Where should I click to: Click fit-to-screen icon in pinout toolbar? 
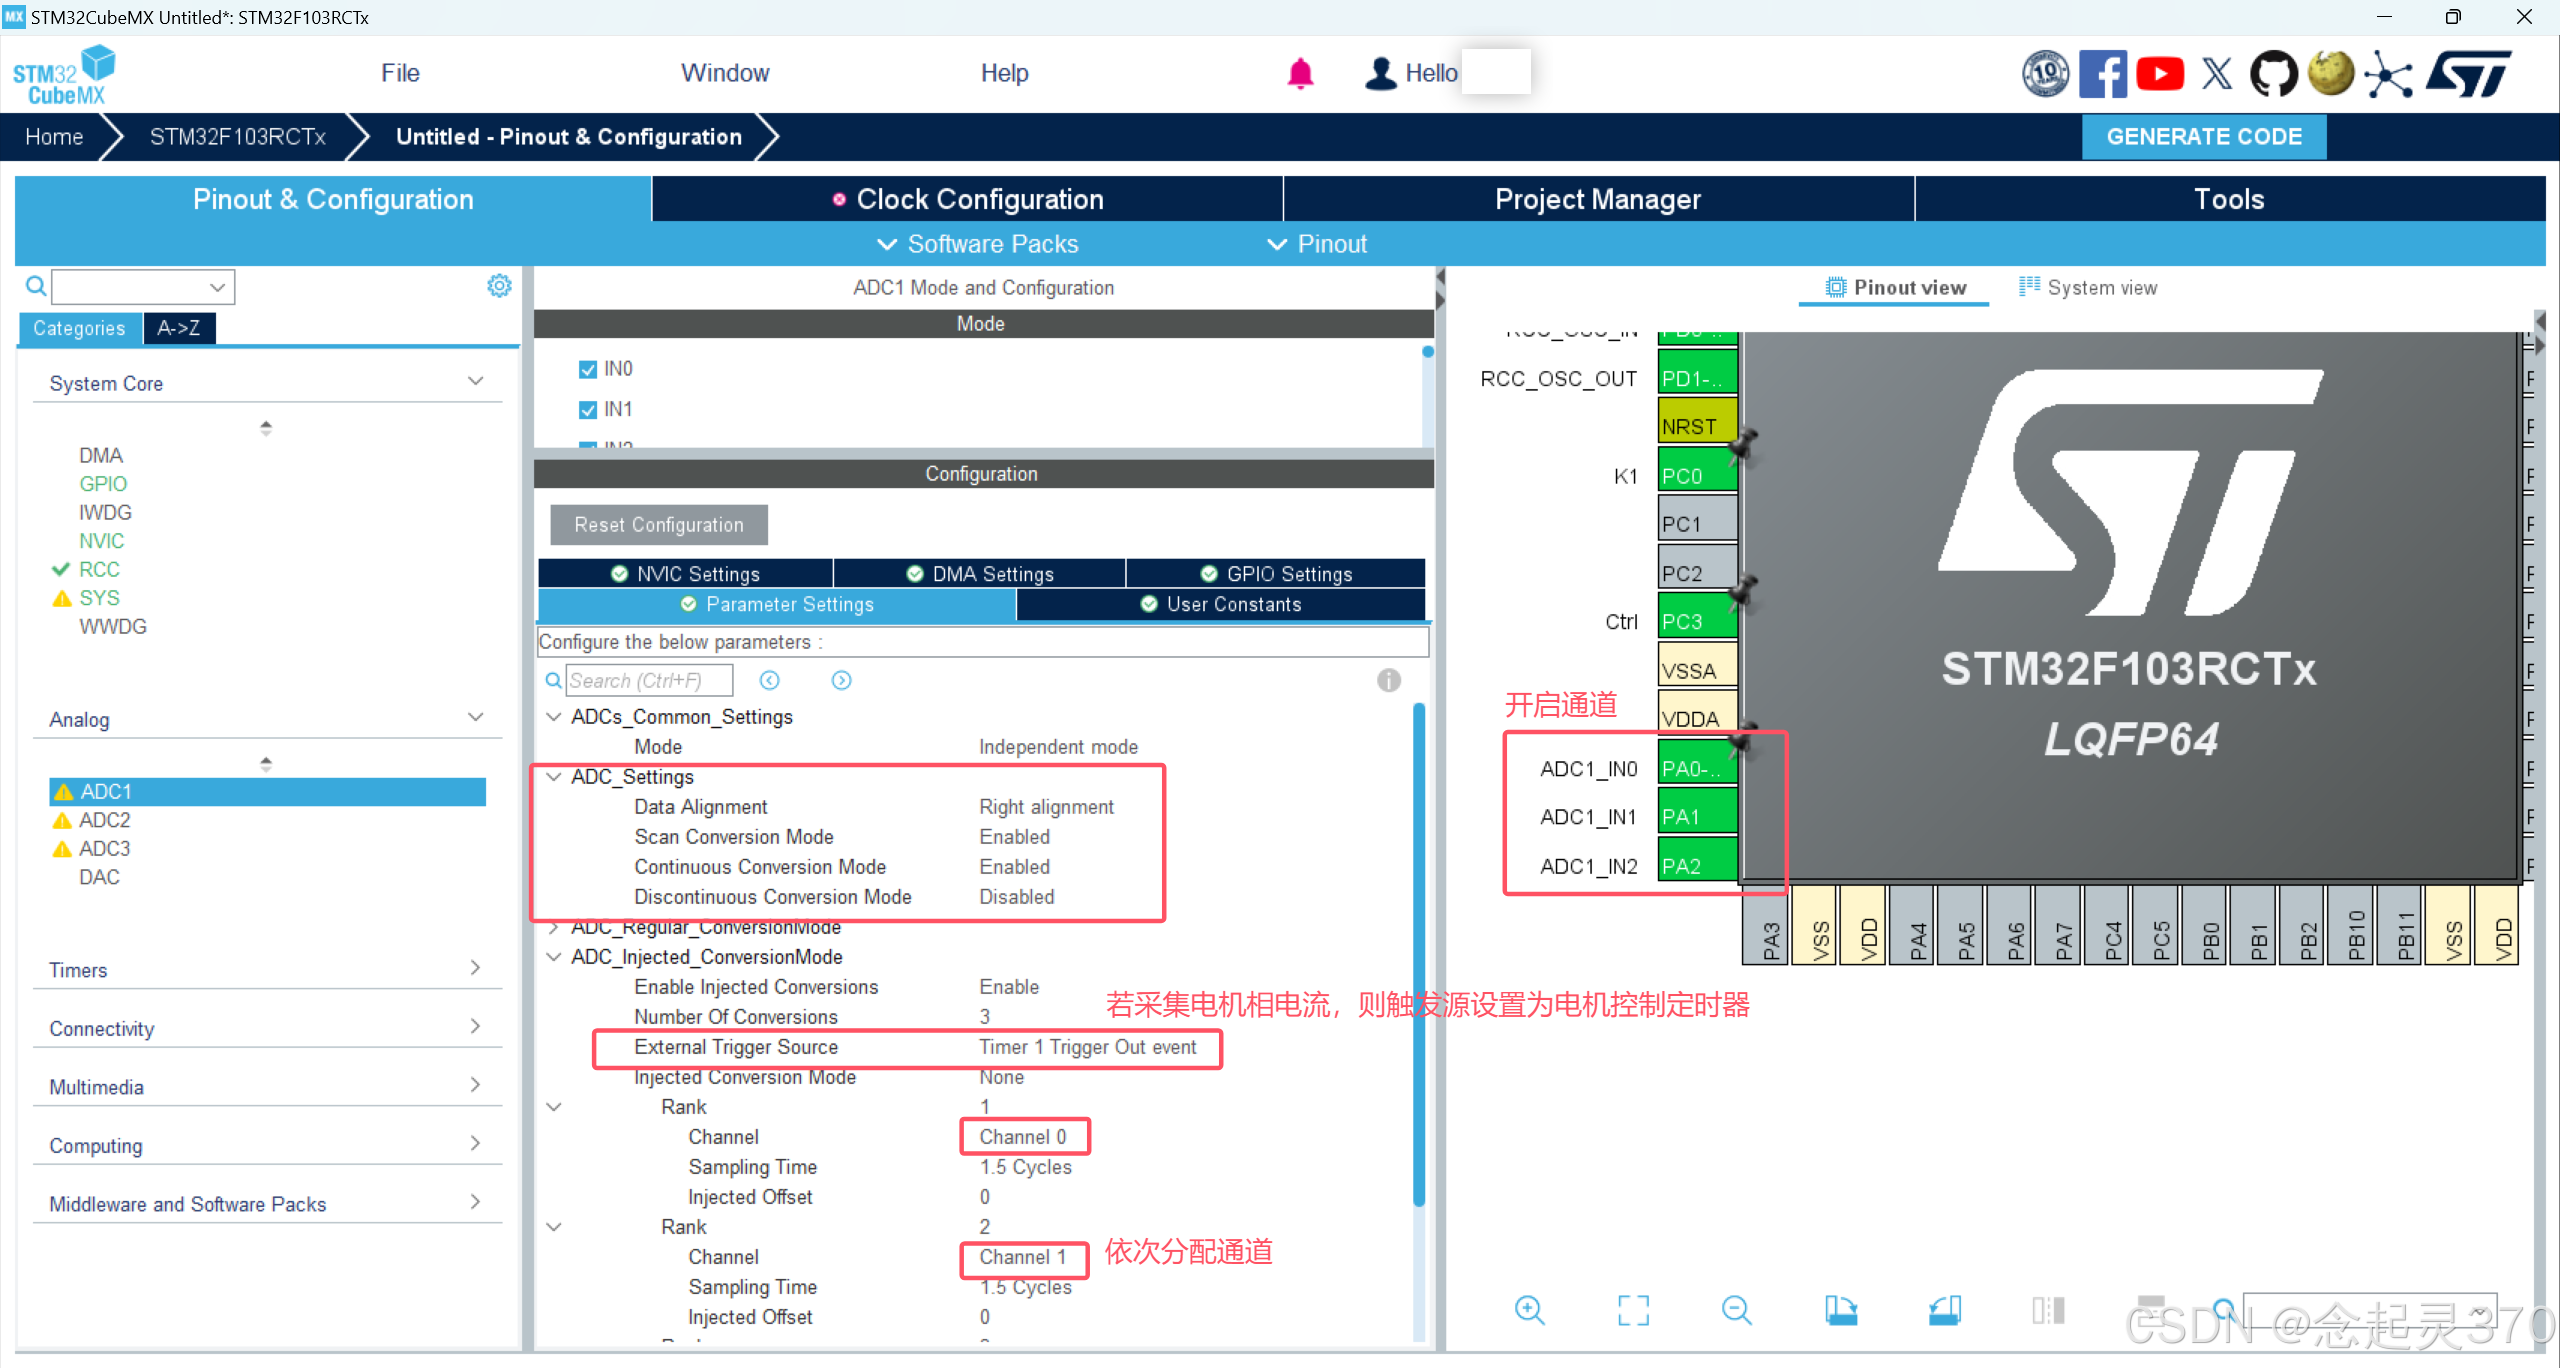tap(1633, 1309)
